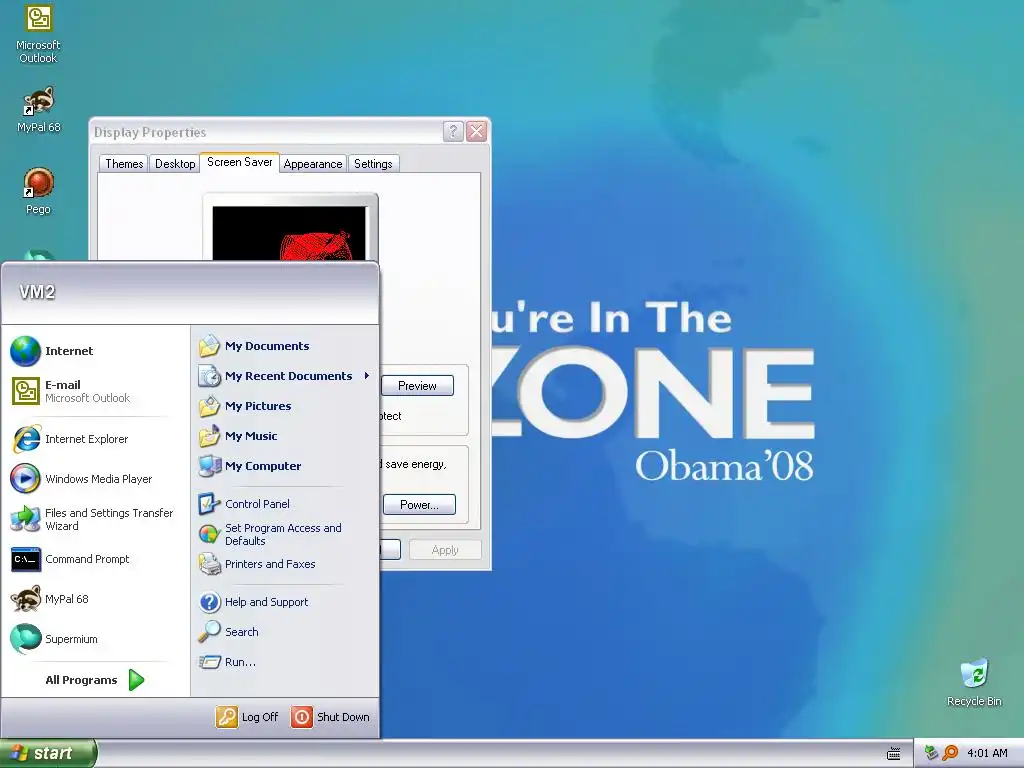Click the screen saver preview monitor
This screenshot has height=768, width=1024.
tap(290, 229)
